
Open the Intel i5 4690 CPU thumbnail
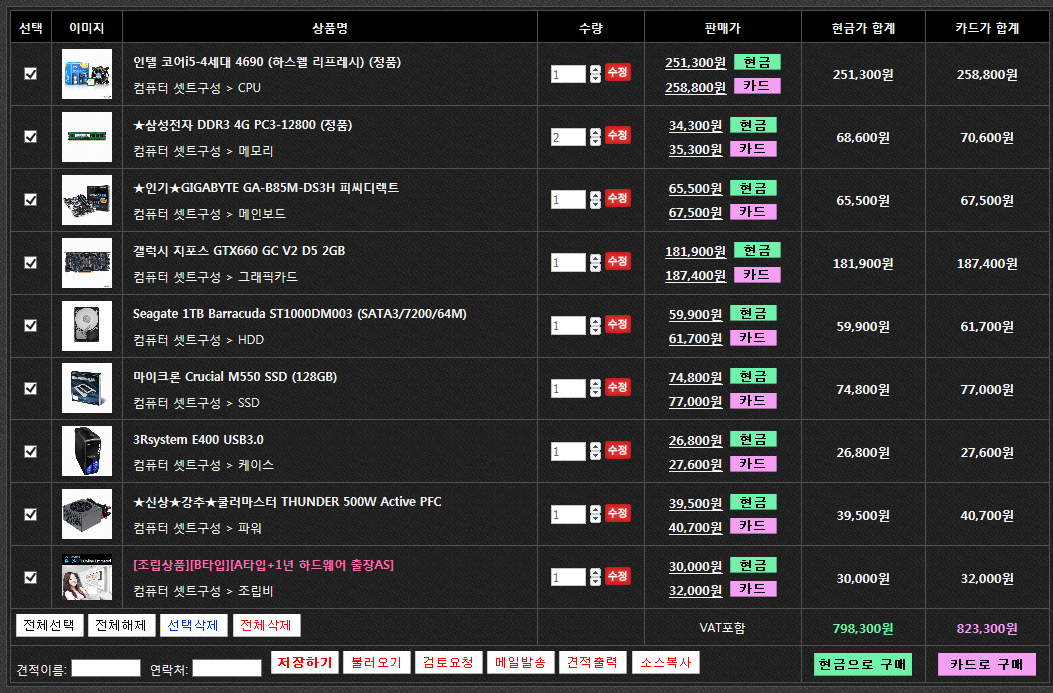pyautogui.click(x=87, y=74)
